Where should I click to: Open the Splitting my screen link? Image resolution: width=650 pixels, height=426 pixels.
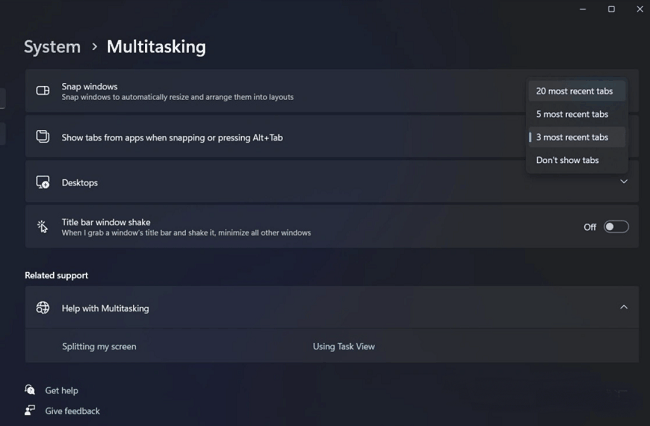click(99, 346)
